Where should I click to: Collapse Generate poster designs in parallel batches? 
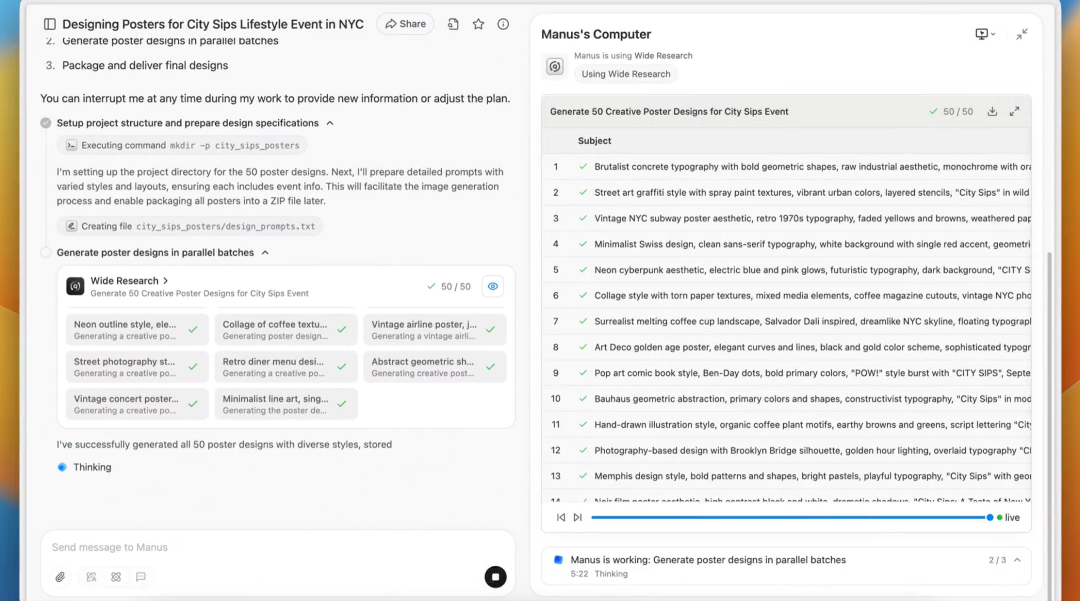coord(265,253)
